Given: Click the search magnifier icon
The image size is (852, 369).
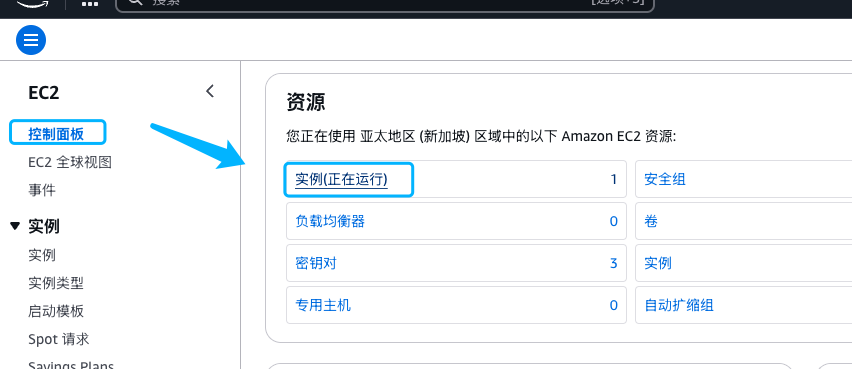Looking at the screenshot, I should 135,3.
